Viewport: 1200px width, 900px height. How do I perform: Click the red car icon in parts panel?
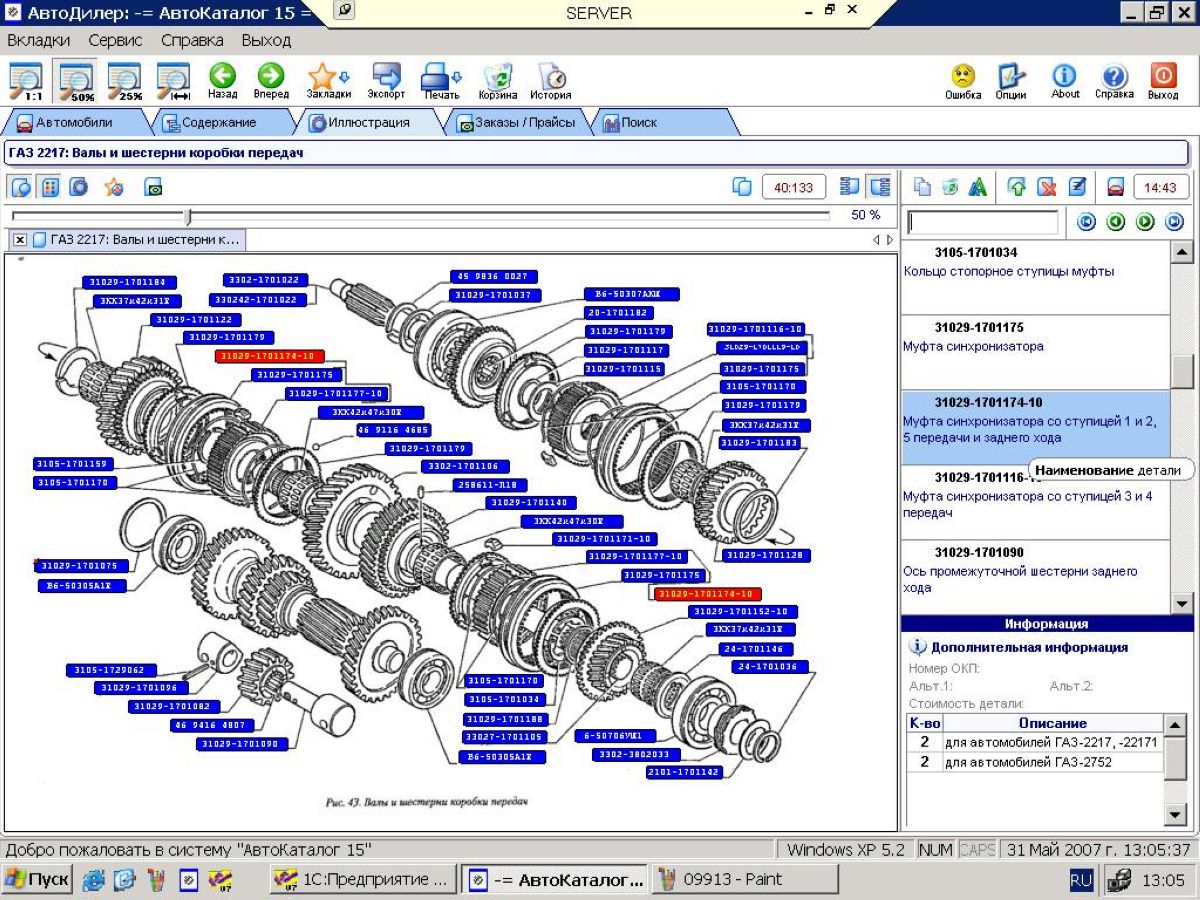tap(1115, 187)
